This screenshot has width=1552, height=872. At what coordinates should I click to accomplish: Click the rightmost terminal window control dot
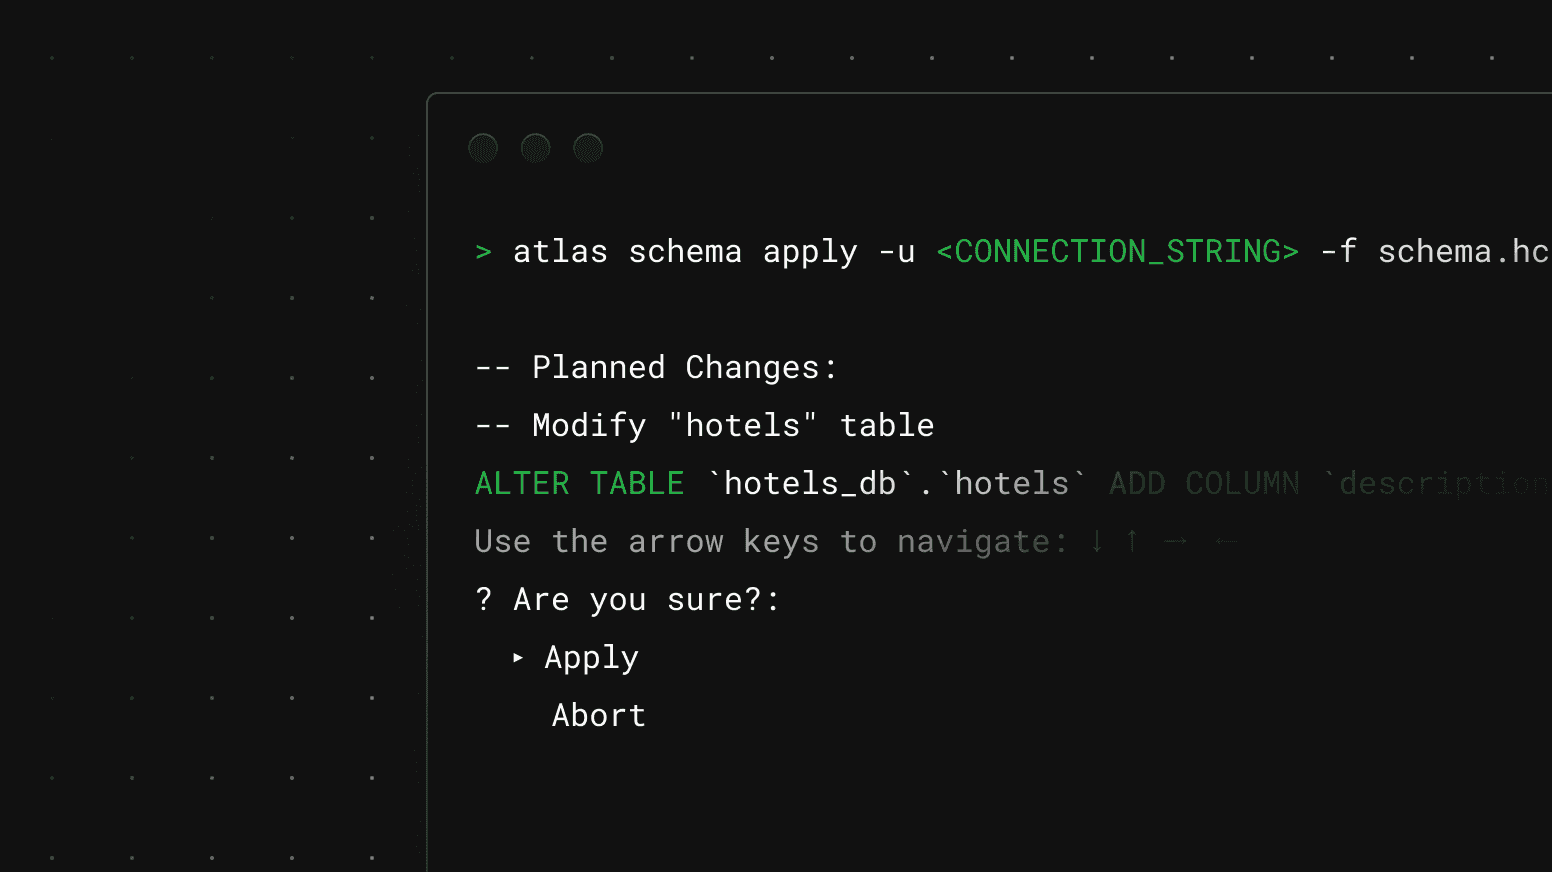[x=589, y=147]
